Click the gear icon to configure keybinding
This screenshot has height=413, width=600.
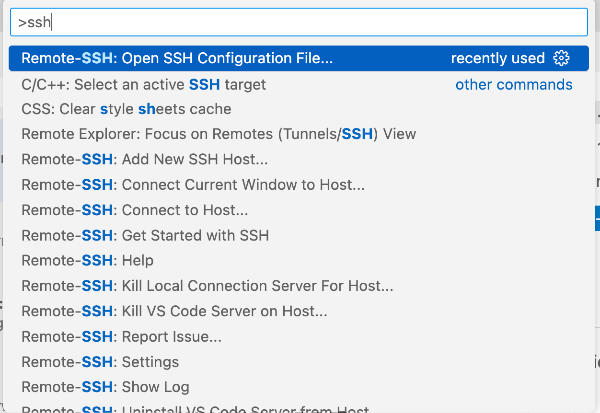[561, 58]
